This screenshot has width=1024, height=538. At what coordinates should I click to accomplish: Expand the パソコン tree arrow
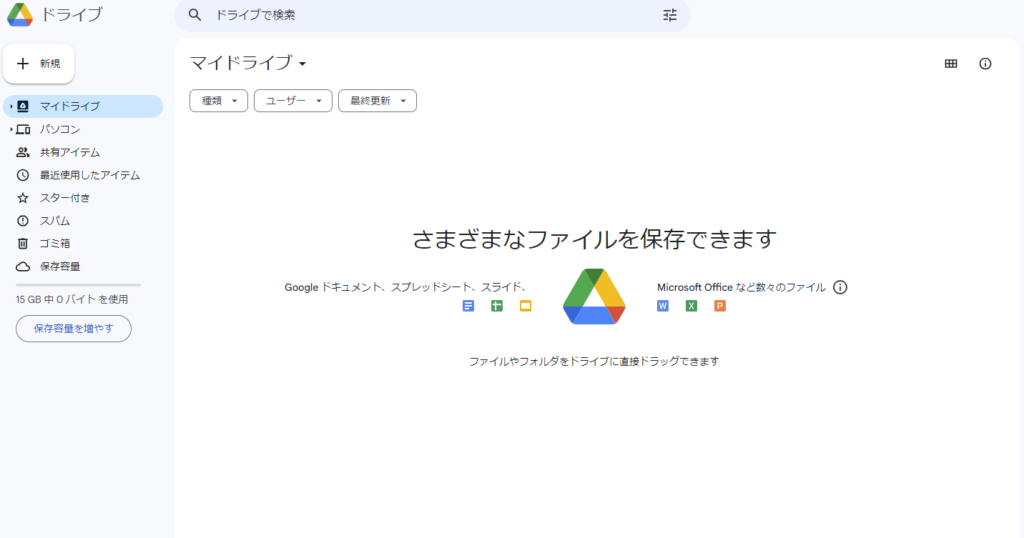[x=10, y=129]
